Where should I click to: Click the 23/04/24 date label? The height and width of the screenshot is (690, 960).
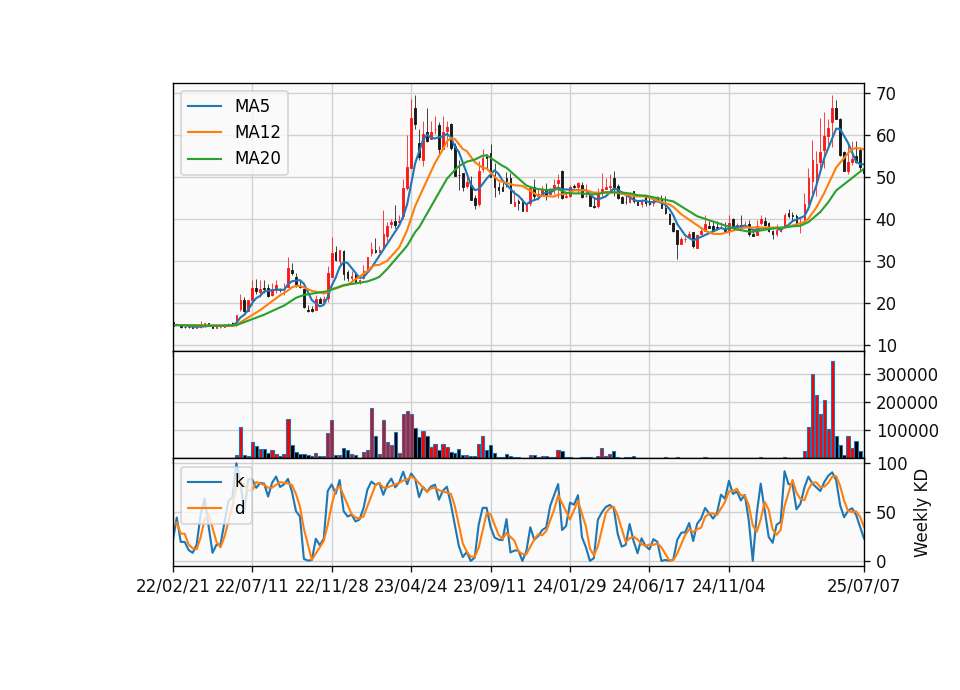(411, 586)
